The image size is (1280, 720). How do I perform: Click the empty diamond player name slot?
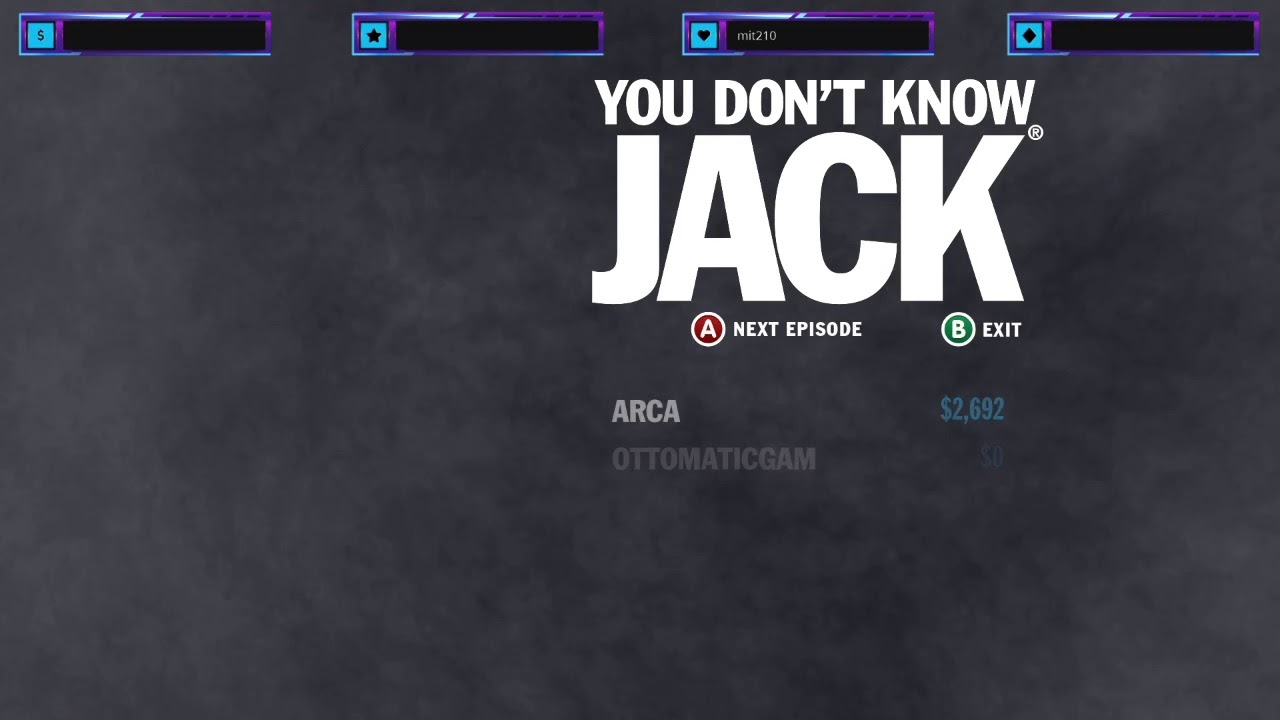tap(1153, 35)
